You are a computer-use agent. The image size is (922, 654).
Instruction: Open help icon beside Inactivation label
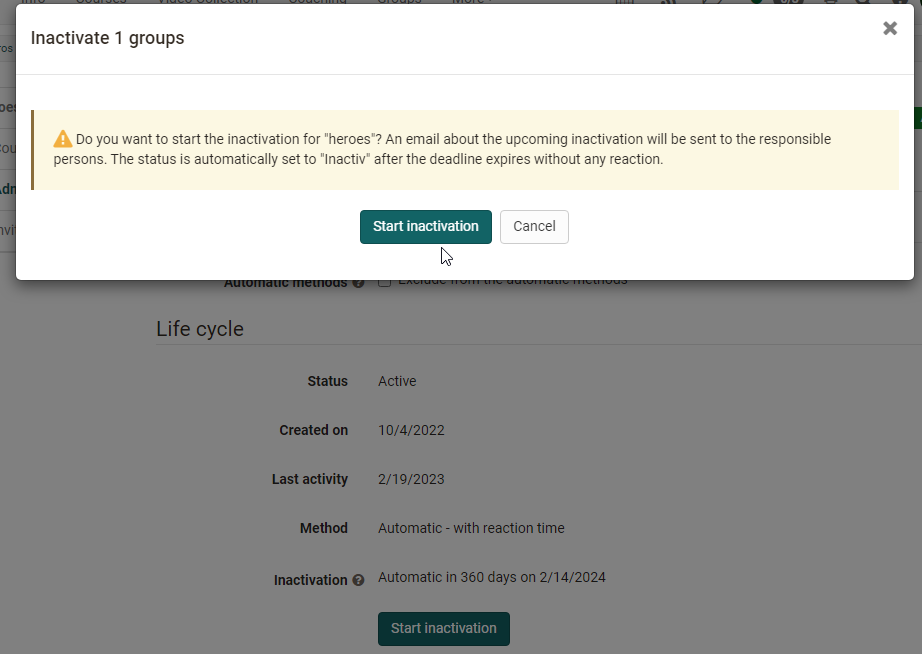[x=358, y=580]
